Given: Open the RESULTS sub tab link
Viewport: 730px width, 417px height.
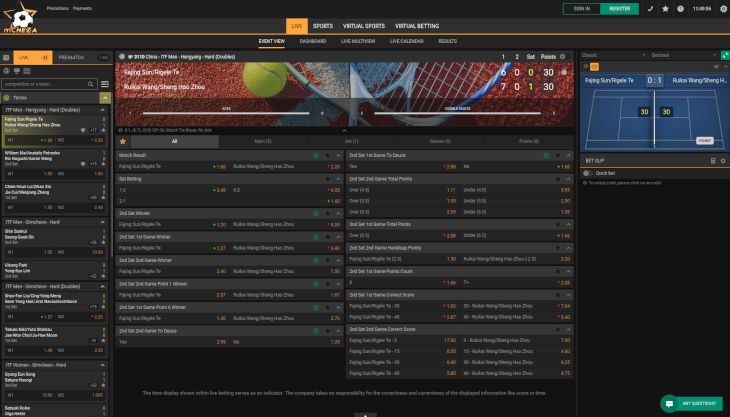Looking at the screenshot, I should [x=447, y=41].
